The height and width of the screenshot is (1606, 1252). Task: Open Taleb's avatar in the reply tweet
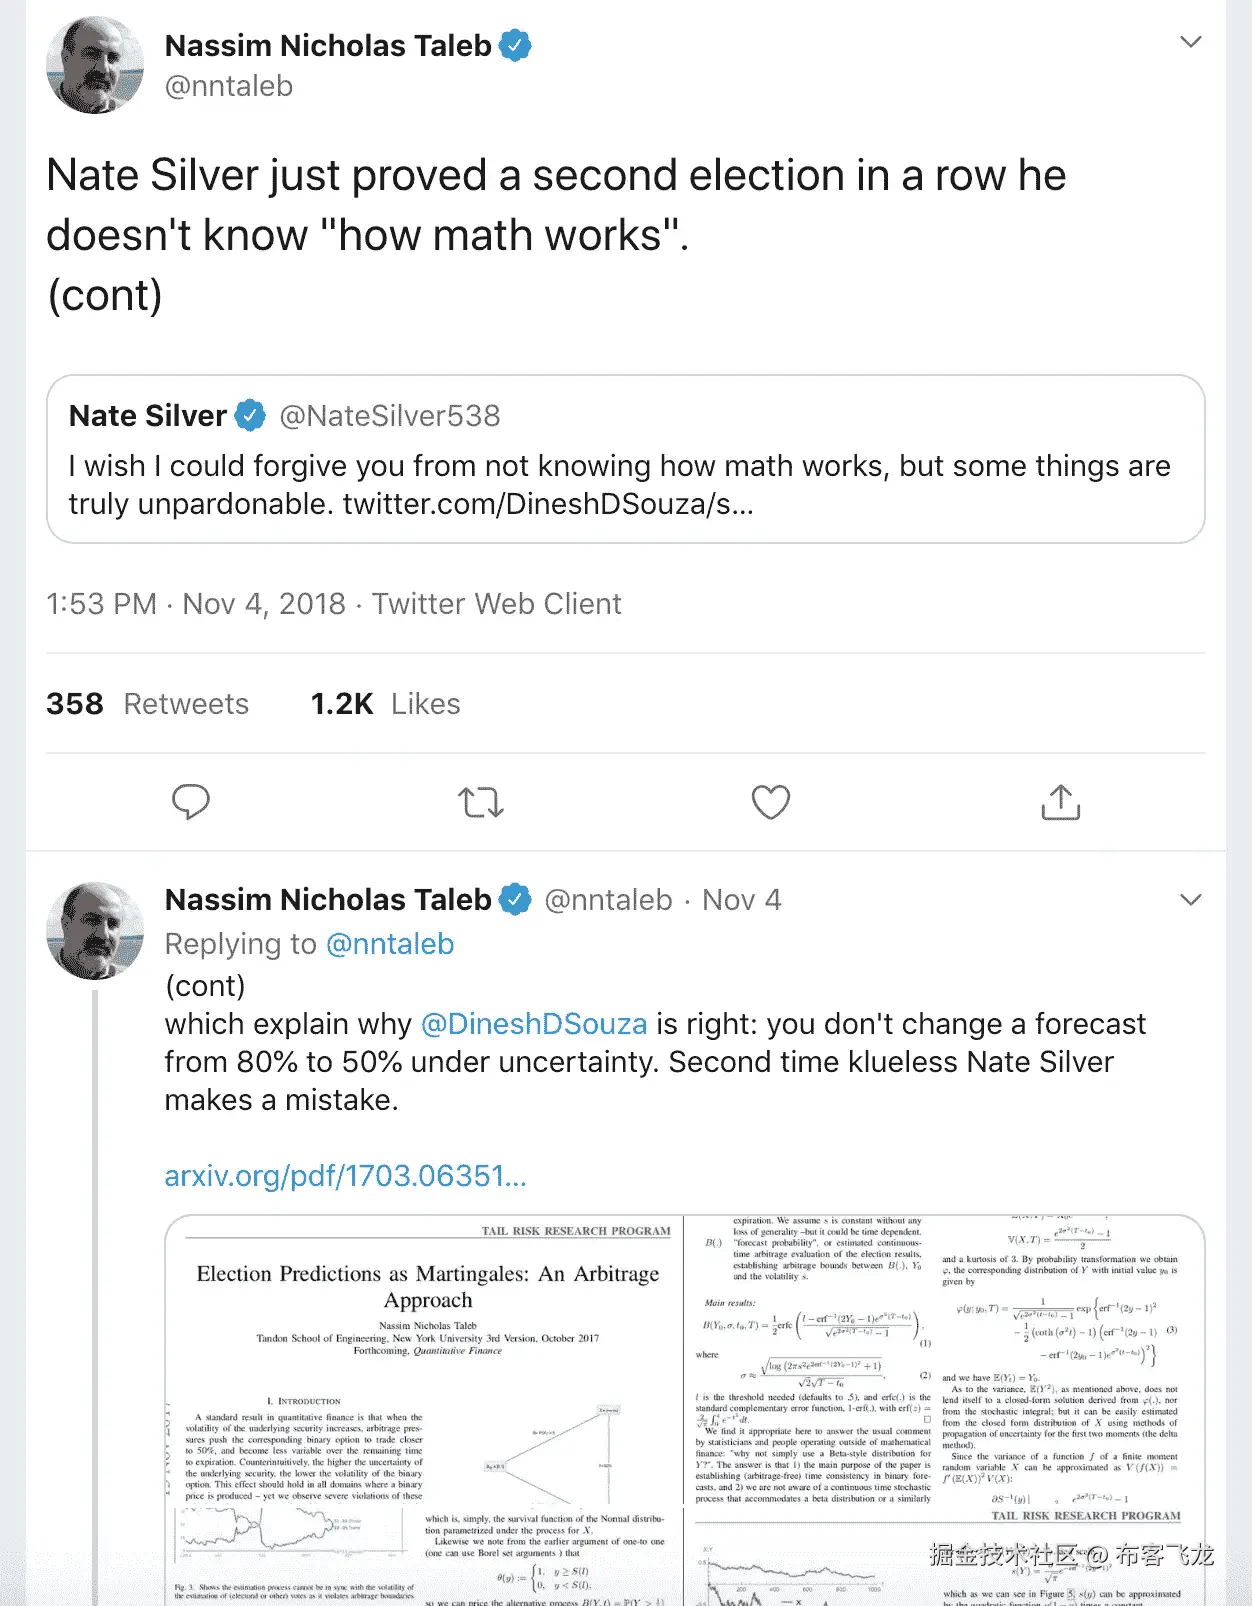click(x=95, y=930)
